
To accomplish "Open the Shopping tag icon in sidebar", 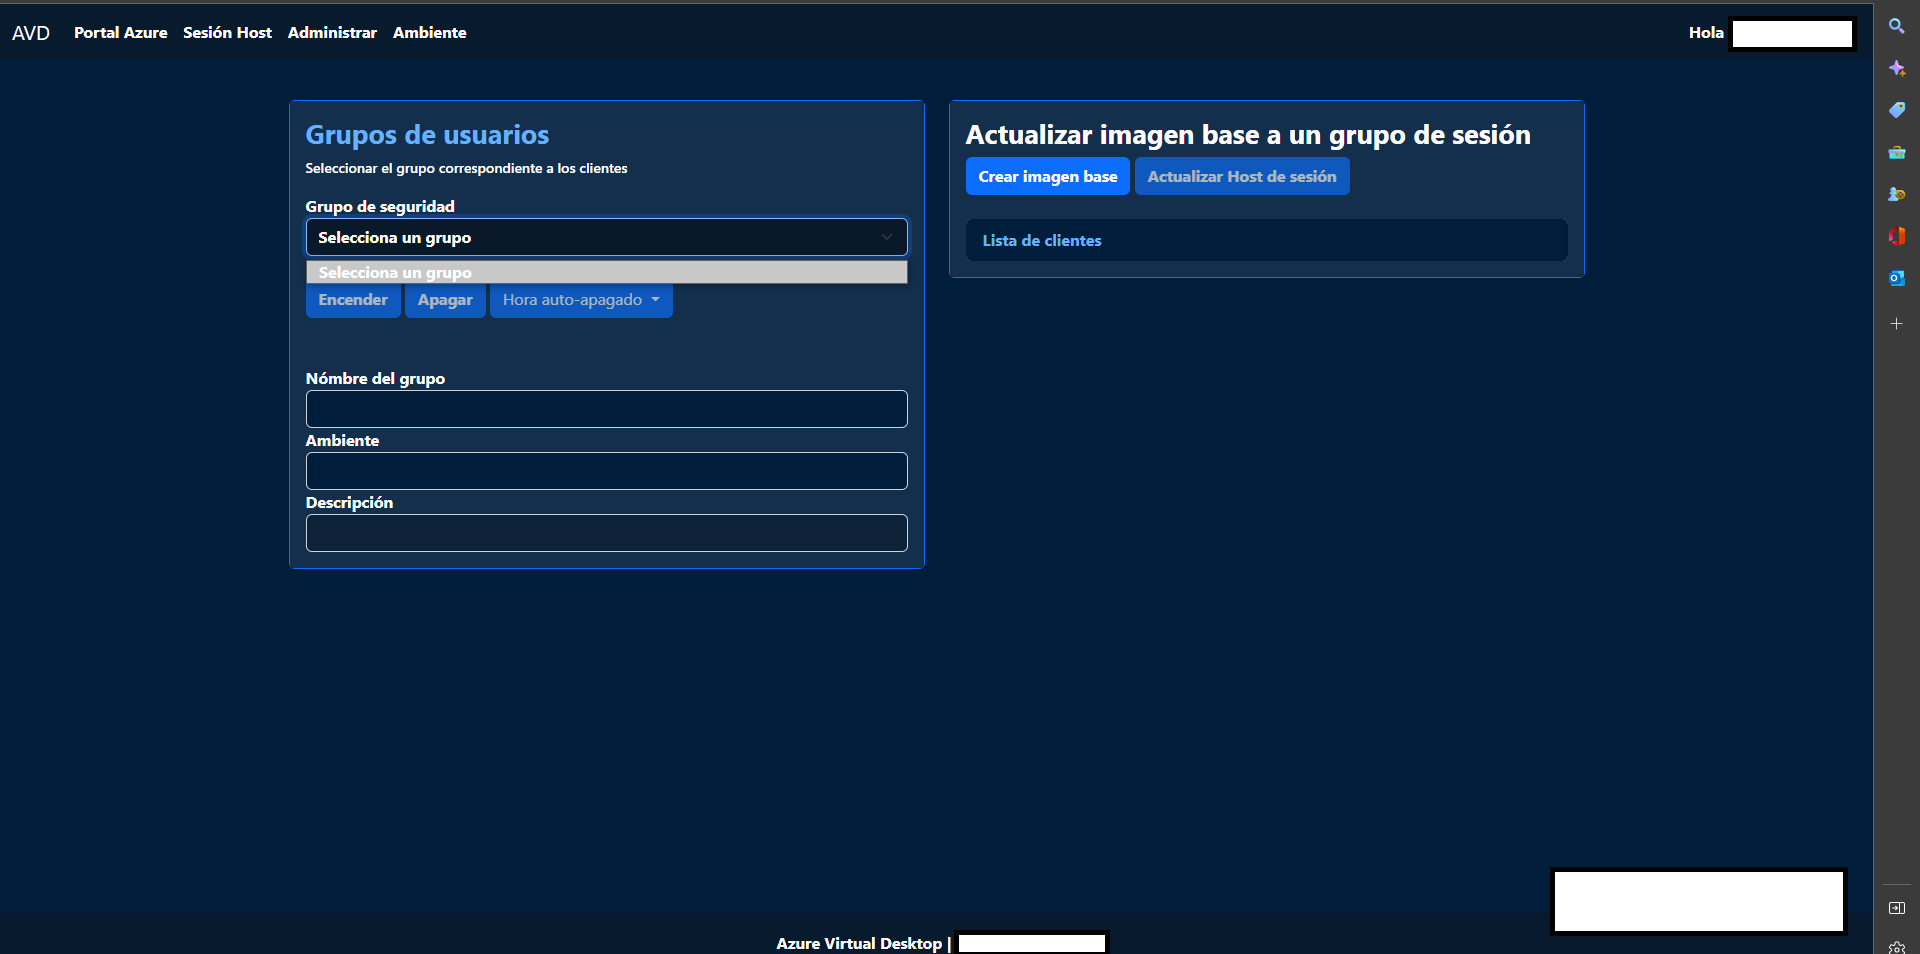I will 1896,110.
